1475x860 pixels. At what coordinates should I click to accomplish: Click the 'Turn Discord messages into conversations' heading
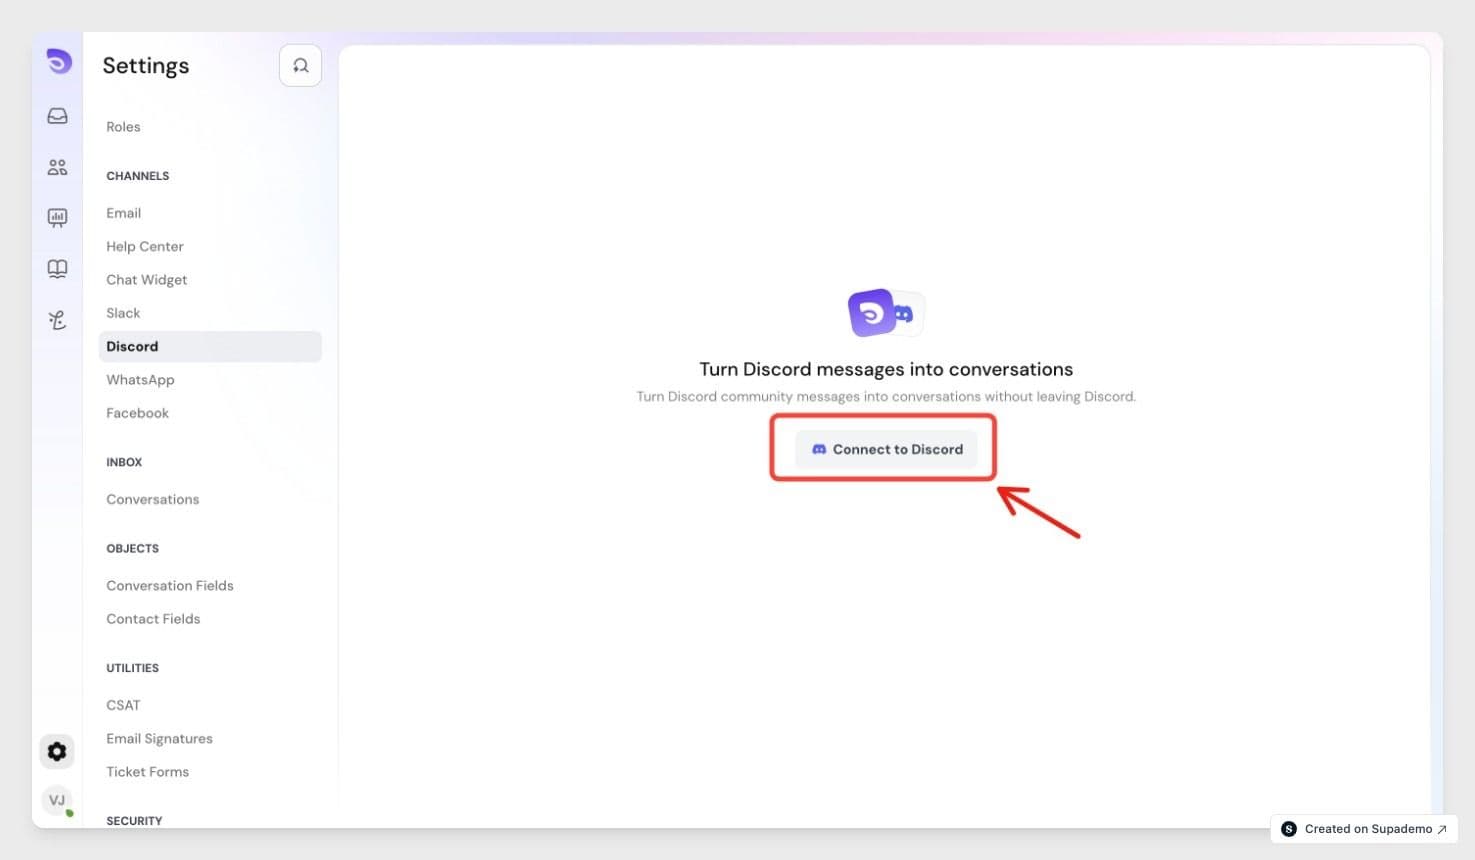886,369
